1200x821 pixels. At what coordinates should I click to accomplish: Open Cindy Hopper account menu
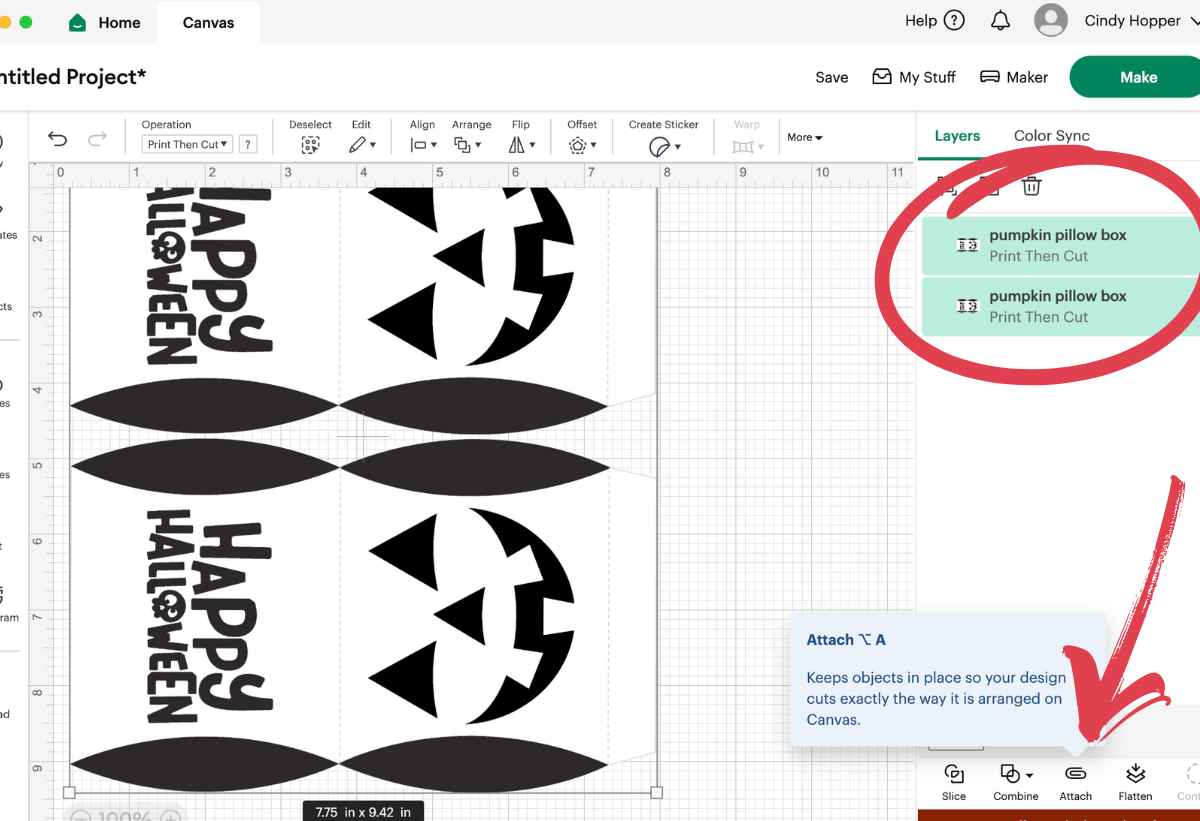(x=1117, y=20)
